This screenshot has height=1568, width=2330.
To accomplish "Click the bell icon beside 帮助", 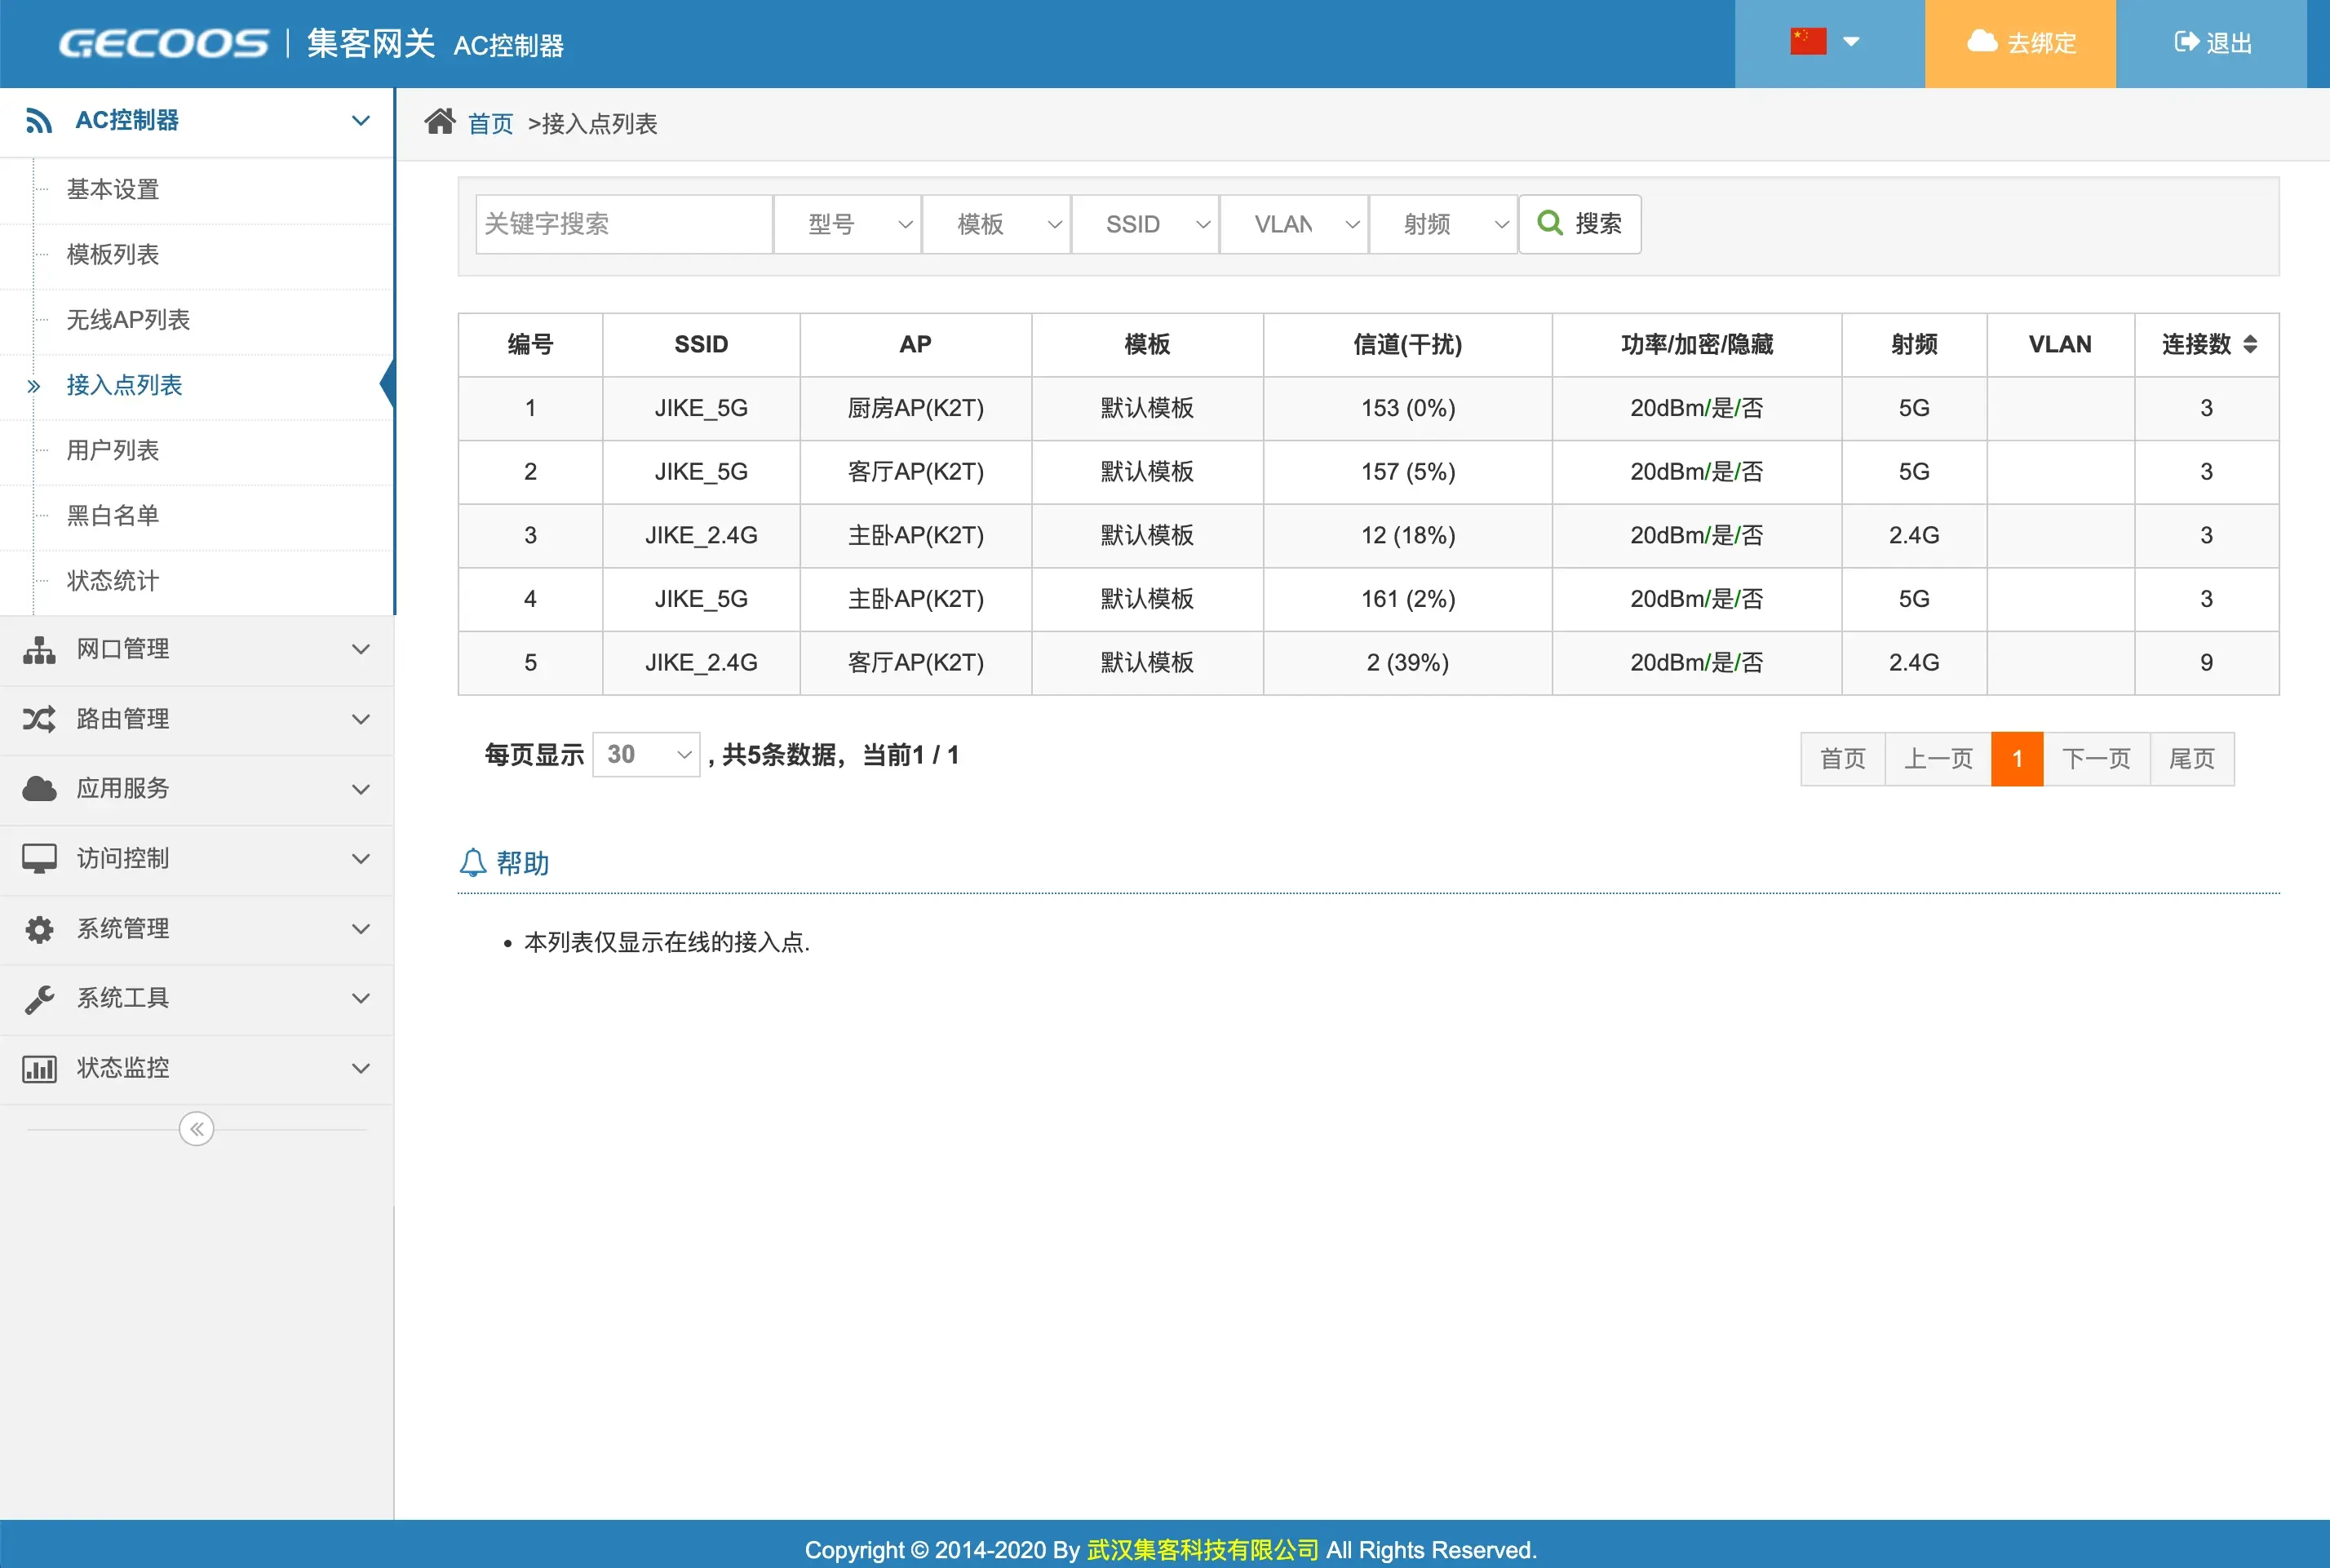I will click(x=473, y=862).
